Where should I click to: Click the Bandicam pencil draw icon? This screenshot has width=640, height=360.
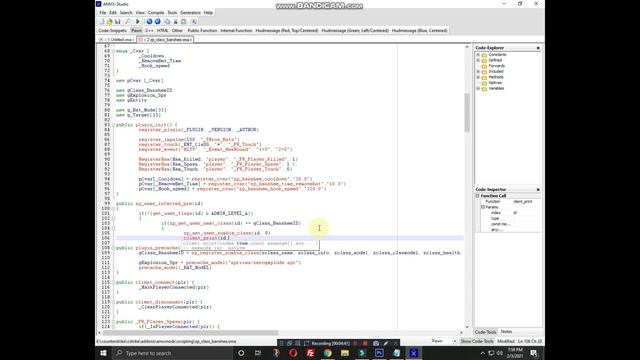click(386, 343)
